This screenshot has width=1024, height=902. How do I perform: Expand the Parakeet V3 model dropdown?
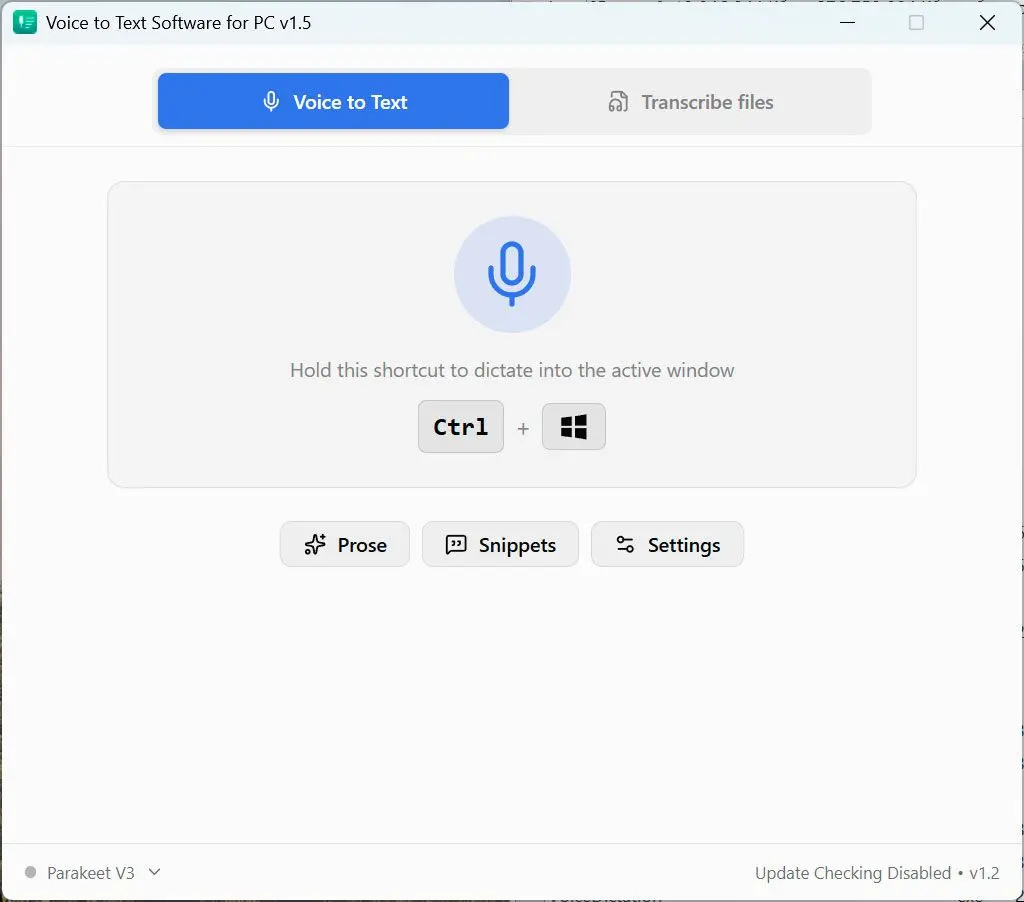point(93,873)
